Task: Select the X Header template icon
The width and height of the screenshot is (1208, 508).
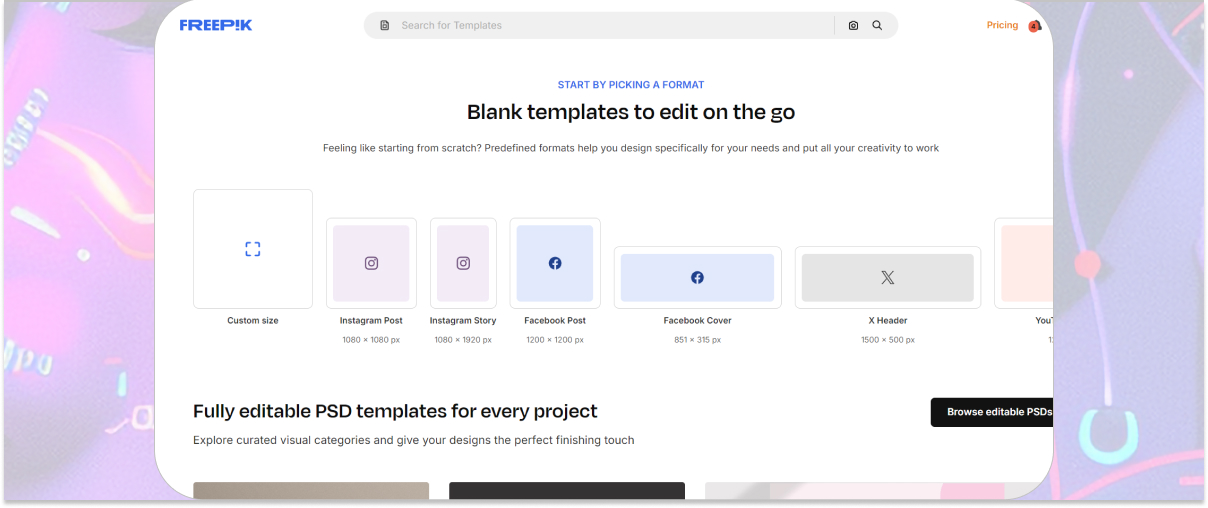Action: pos(887,277)
